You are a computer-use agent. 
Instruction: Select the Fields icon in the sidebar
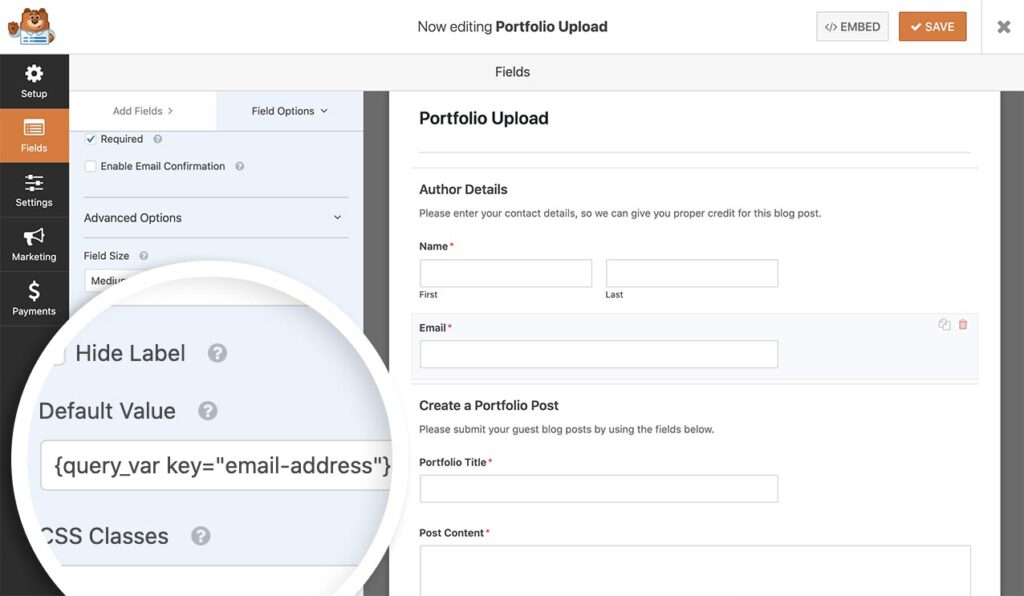click(x=34, y=135)
